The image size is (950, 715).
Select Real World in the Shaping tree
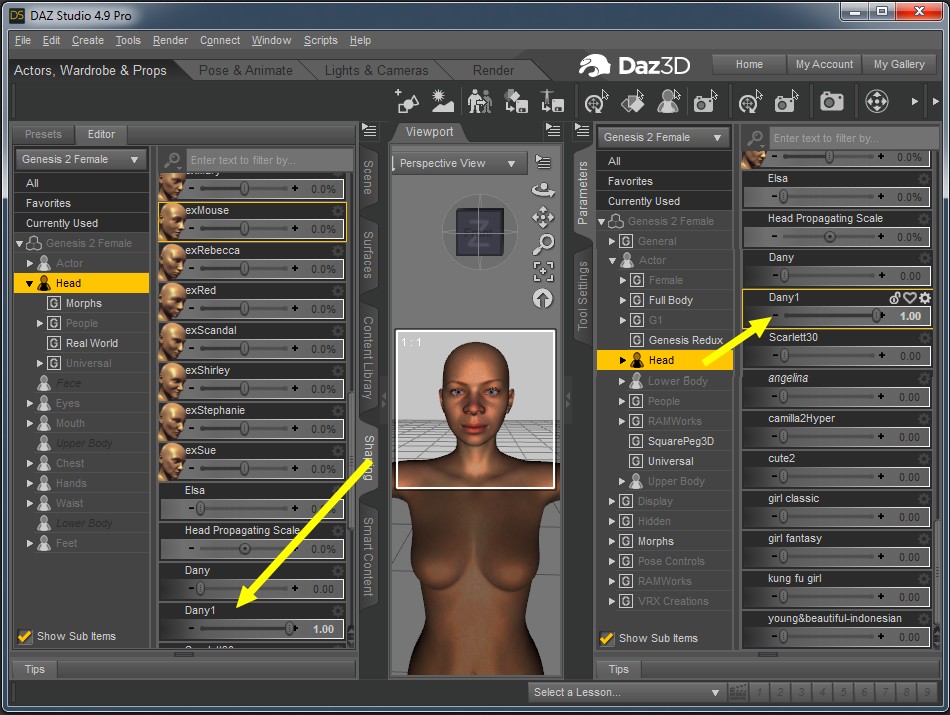tap(91, 343)
